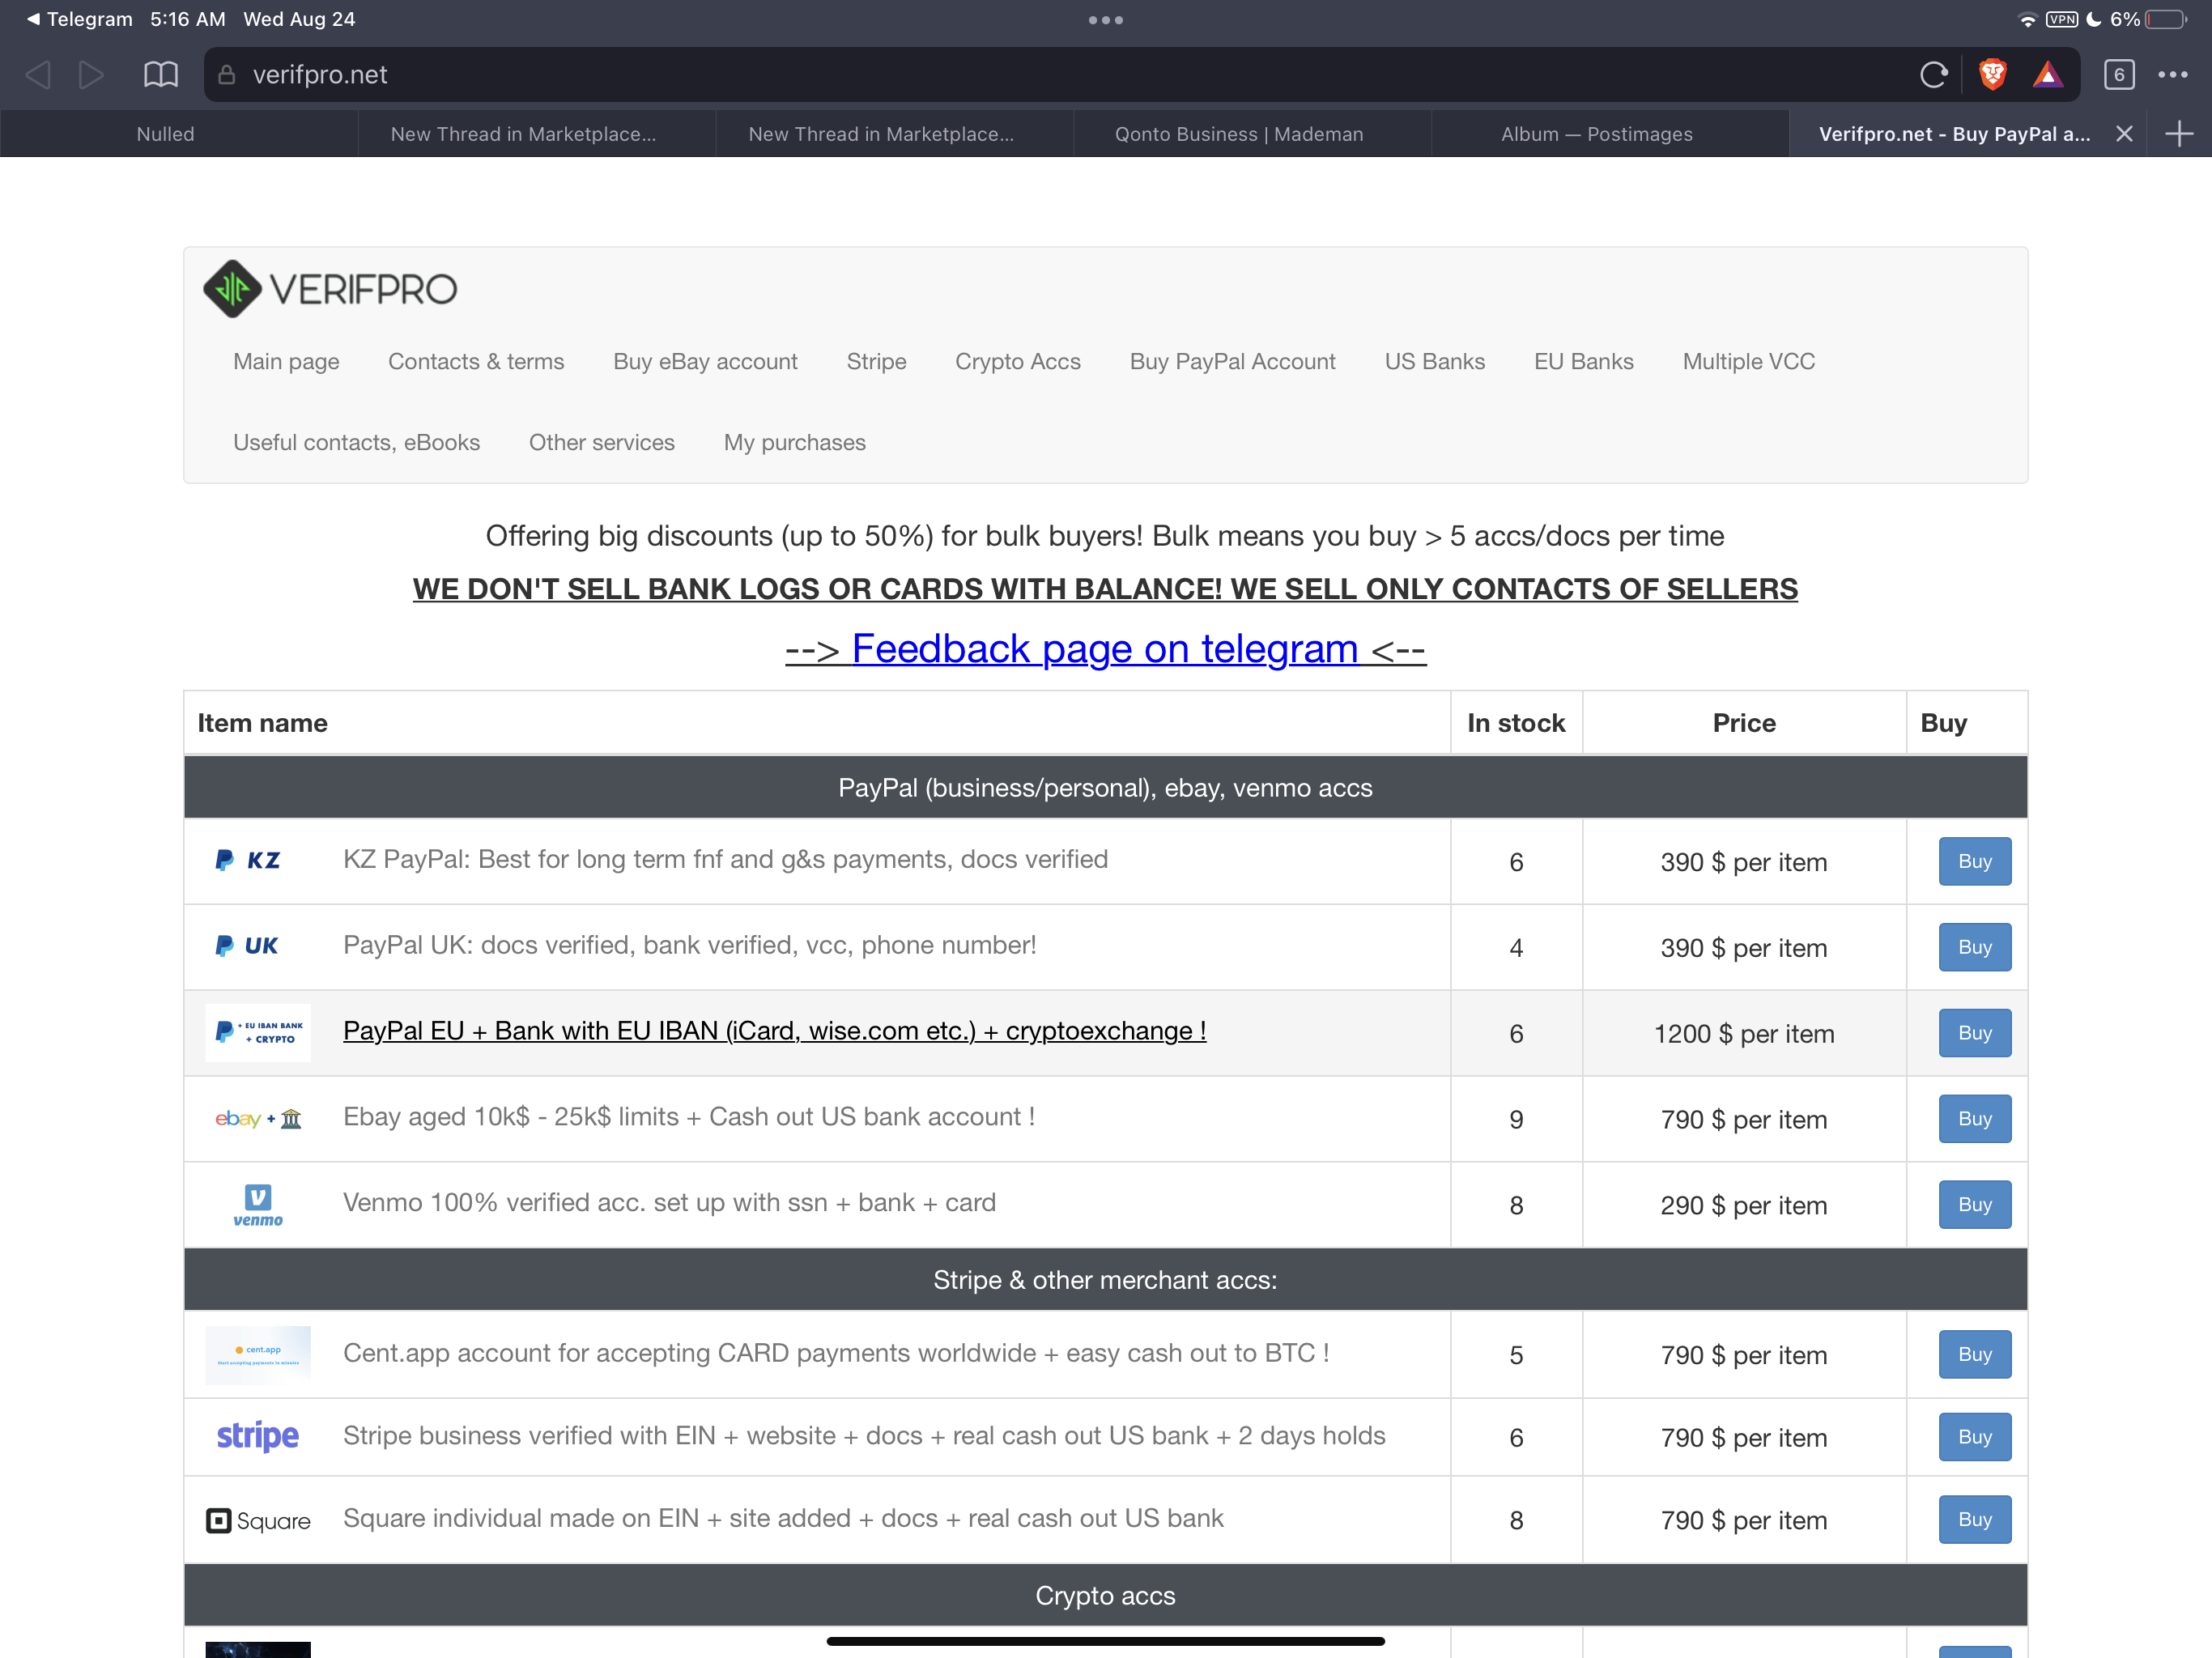Click the Brave Rewards triangle icon
Screen dimensions: 2212x1658
pyautogui.click(x=2047, y=75)
